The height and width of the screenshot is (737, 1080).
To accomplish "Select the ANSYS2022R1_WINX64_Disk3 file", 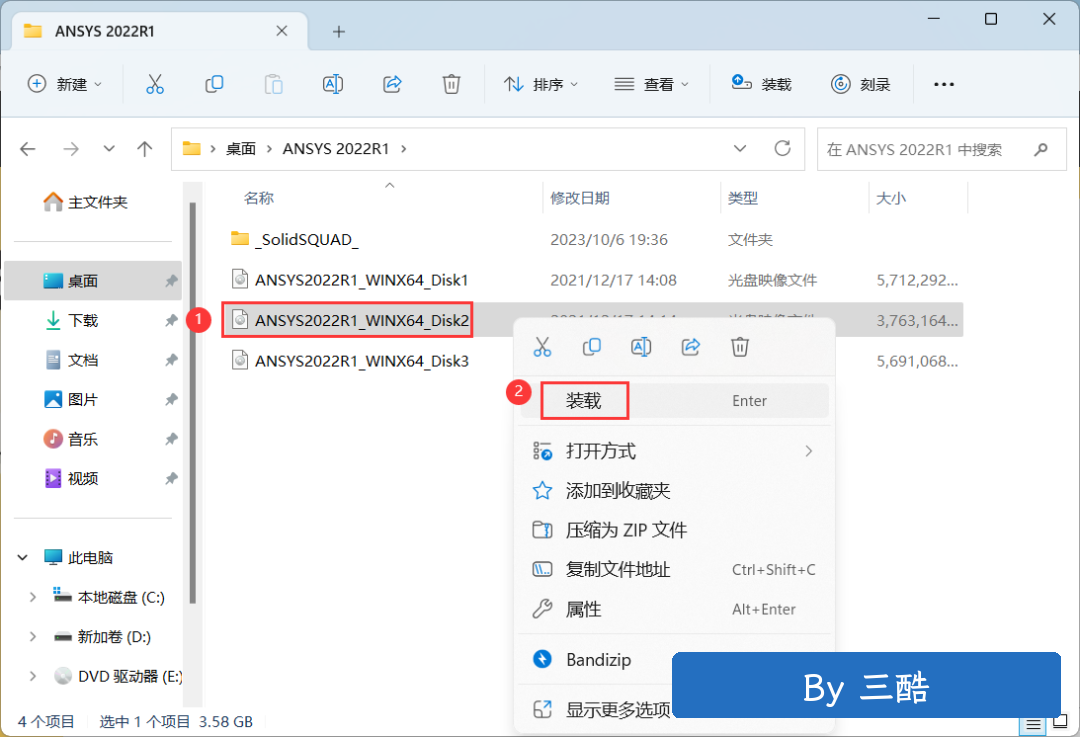I will point(362,360).
